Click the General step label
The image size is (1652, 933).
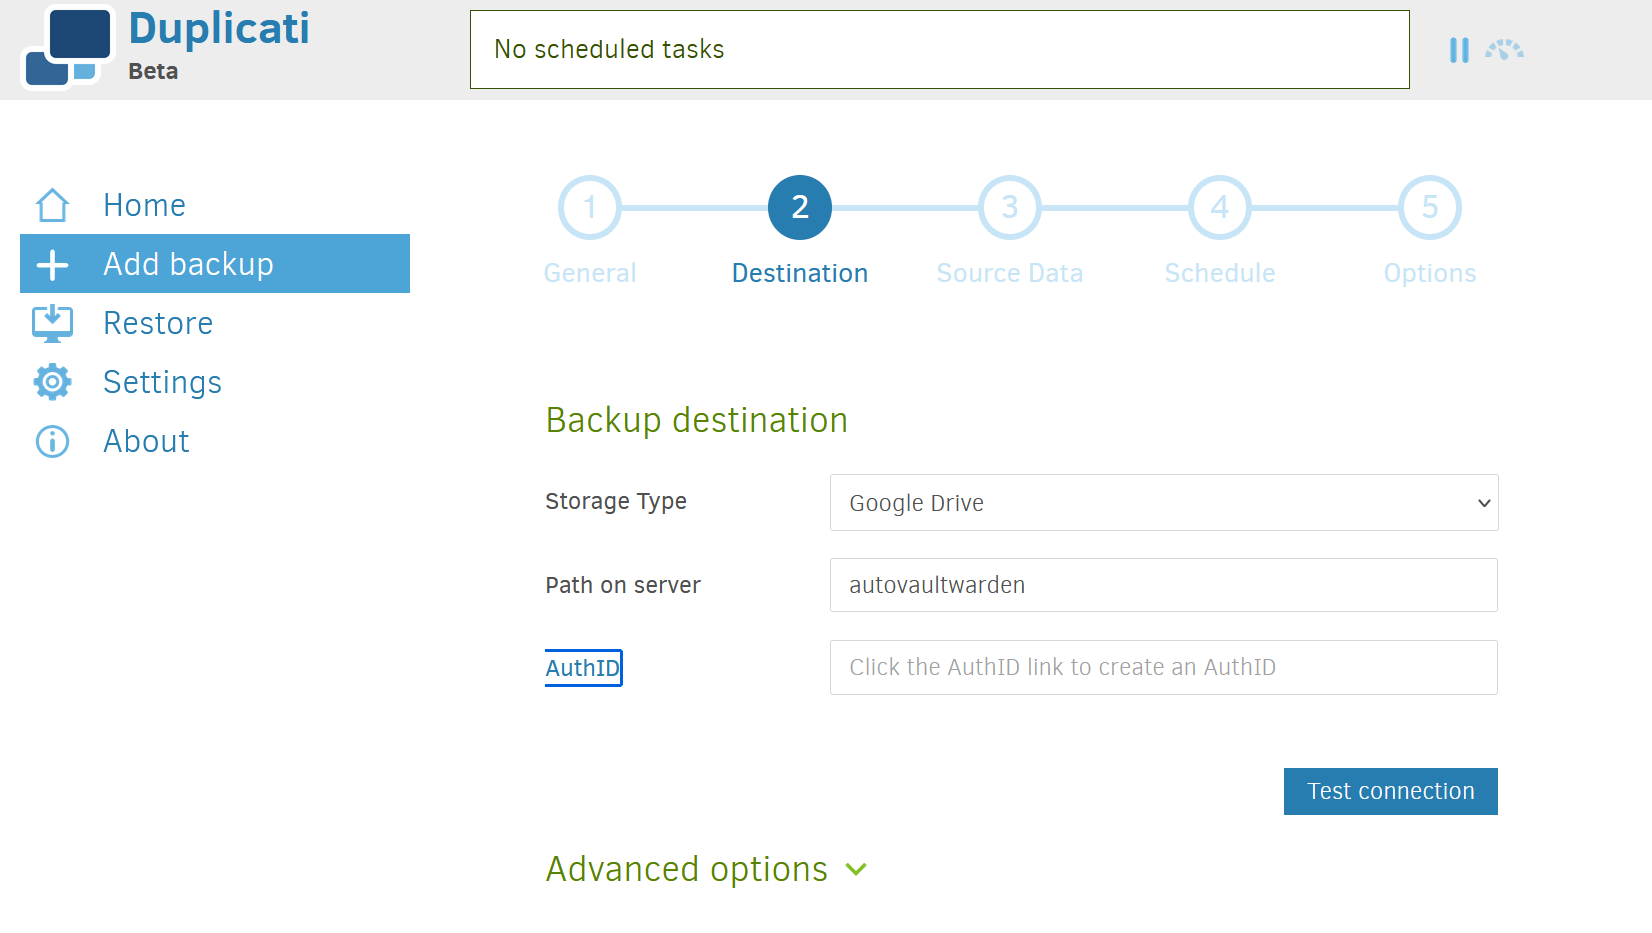pyautogui.click(x=590, y=273)
